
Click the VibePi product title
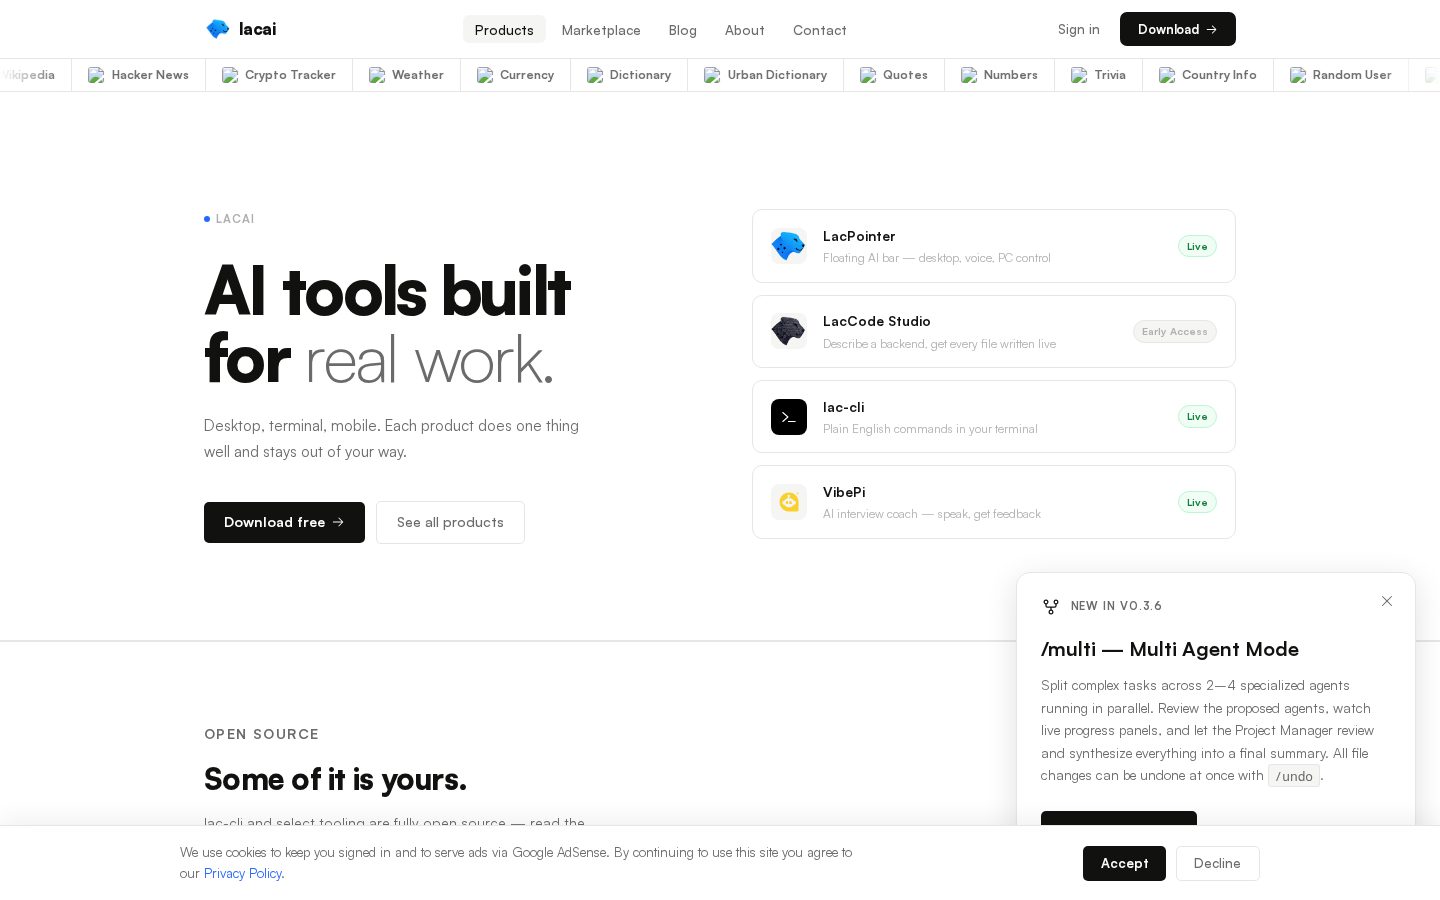(844, 492)
